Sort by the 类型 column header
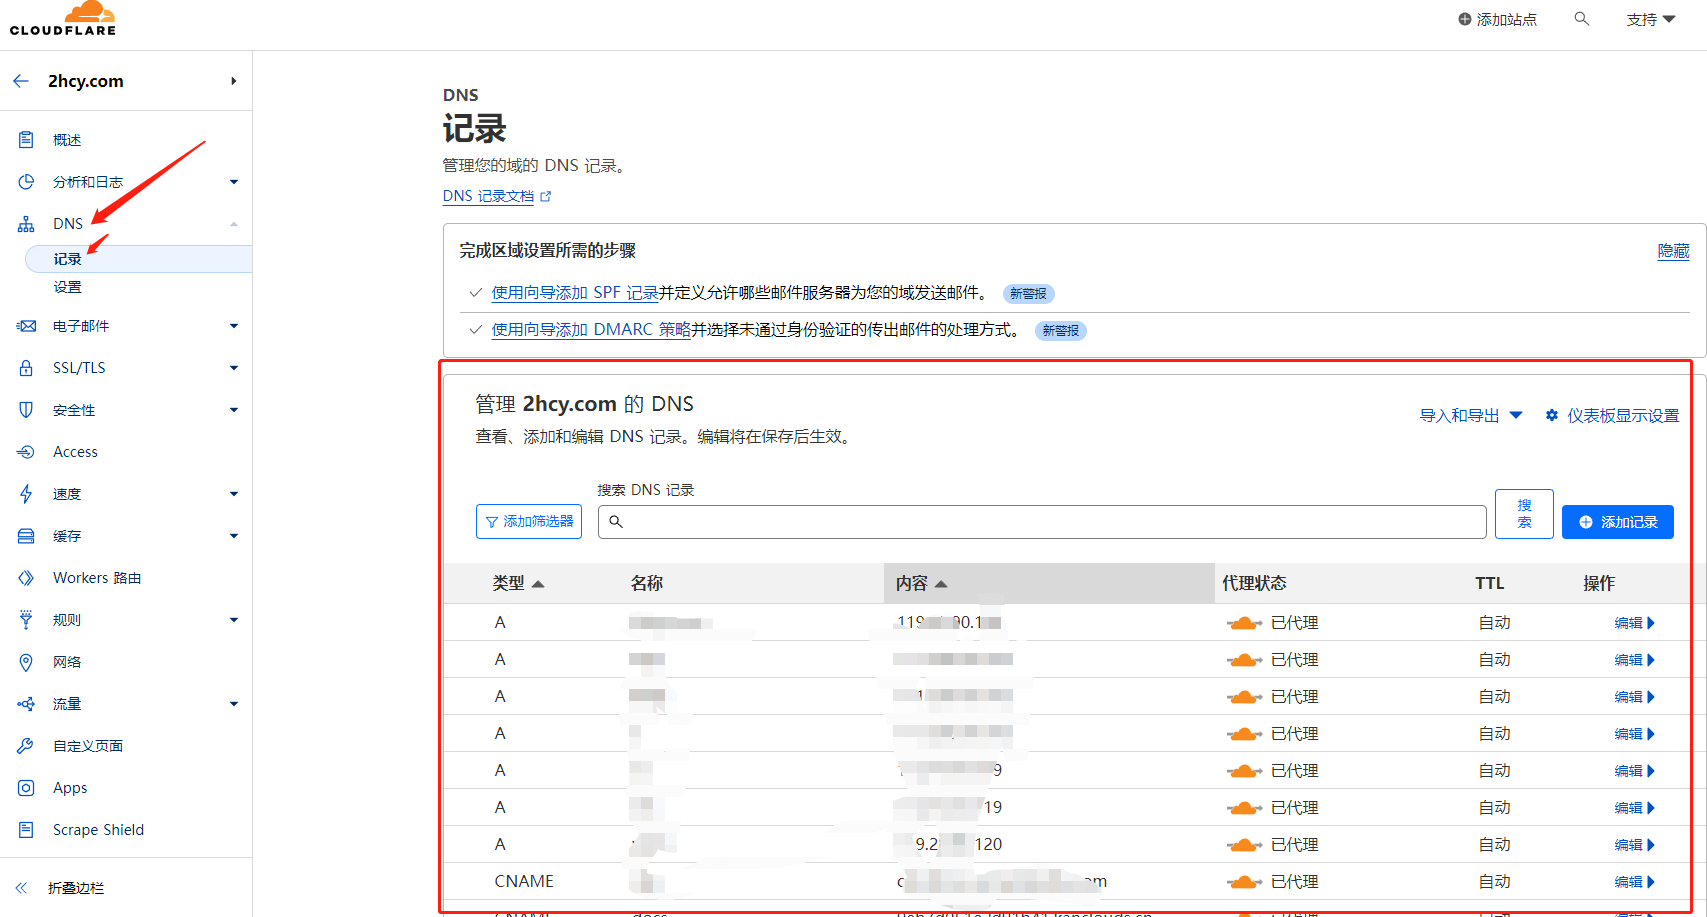1707x917 pixels. pyautogui.click(x=518, y=584)
